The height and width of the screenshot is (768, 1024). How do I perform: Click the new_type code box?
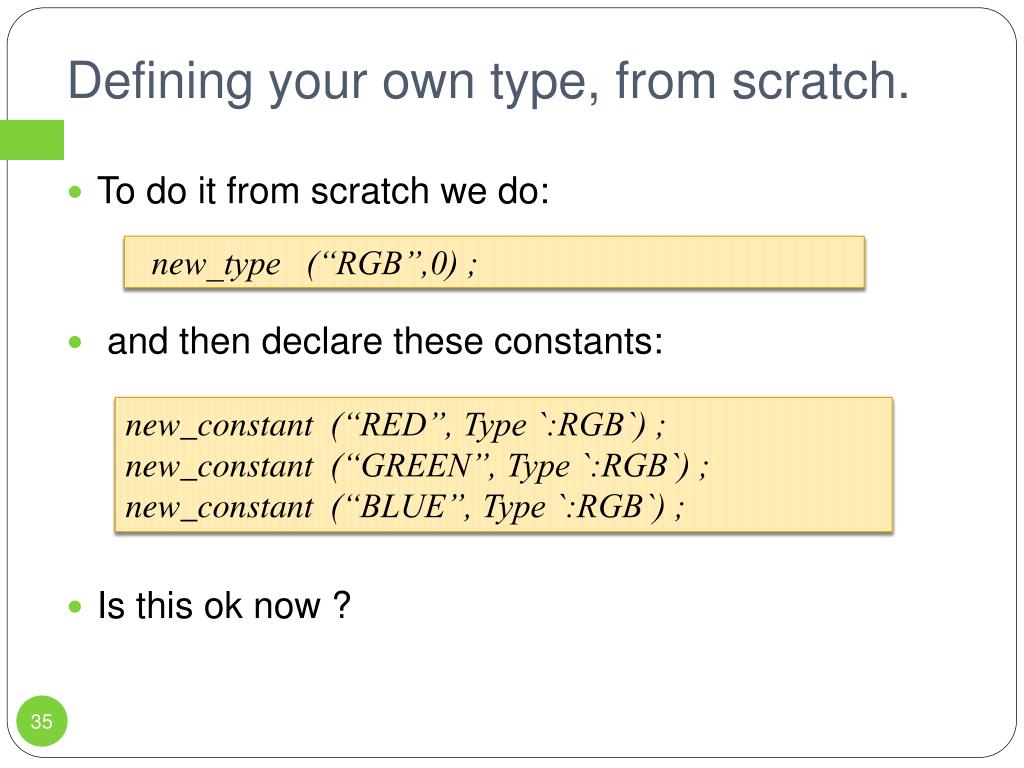(494, 263)
